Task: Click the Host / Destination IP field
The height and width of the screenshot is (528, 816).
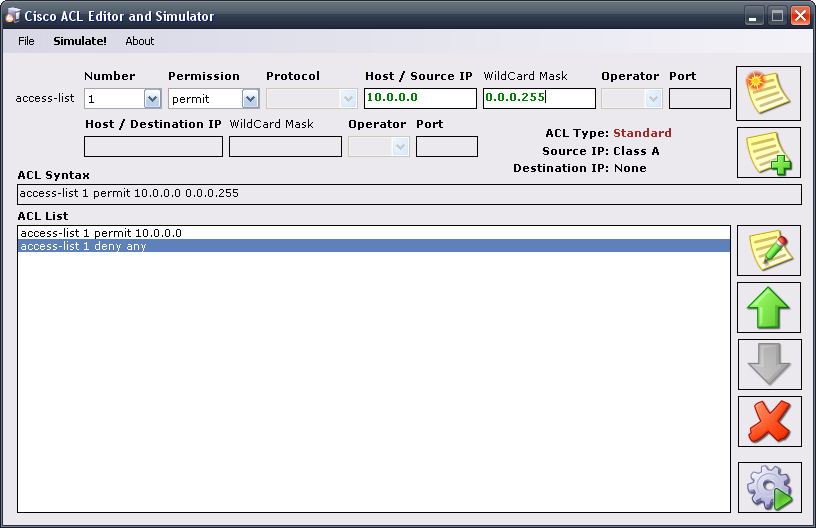Action: 153,146
